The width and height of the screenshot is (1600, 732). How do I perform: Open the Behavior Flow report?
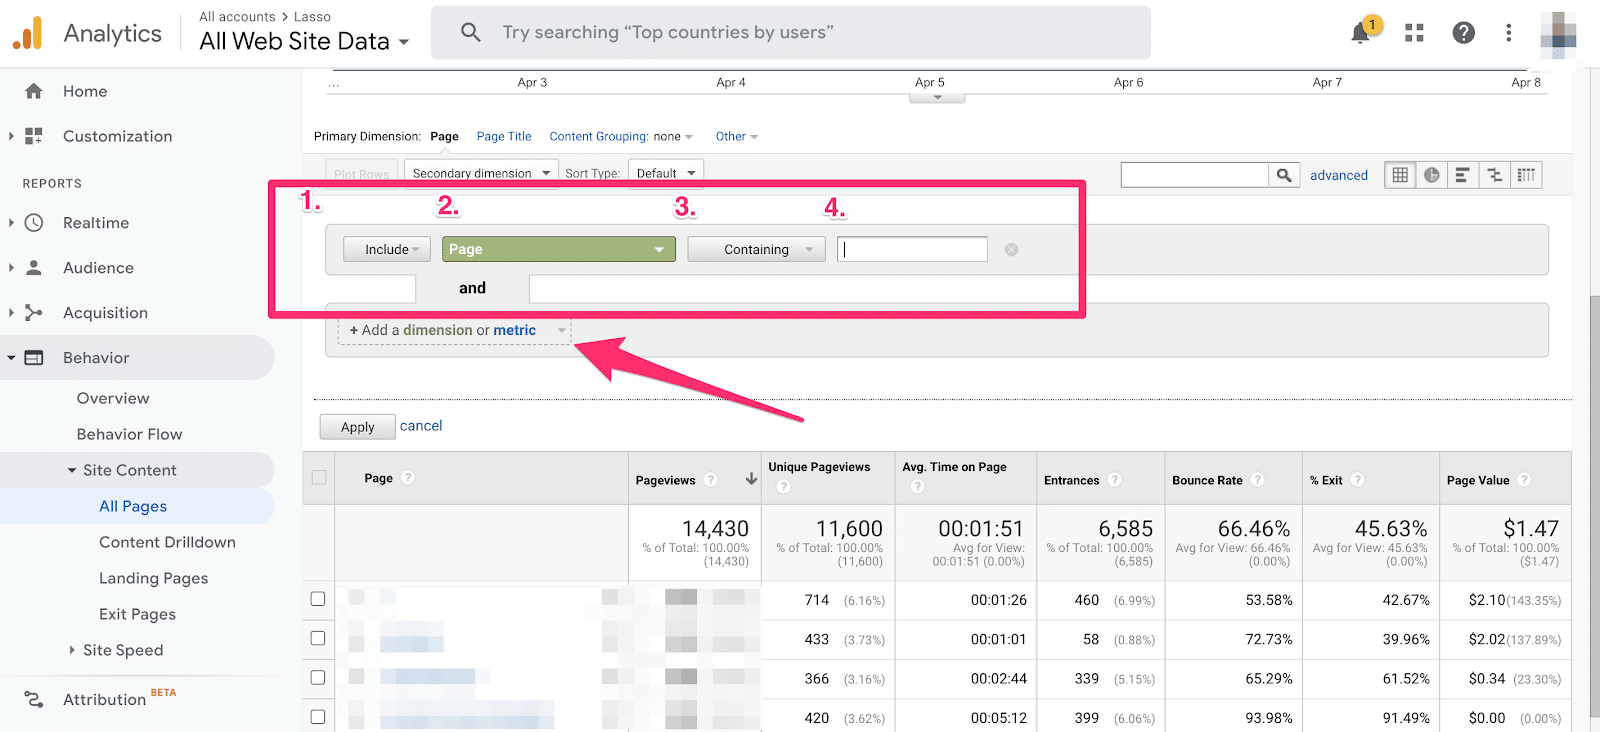click(x=130, y=434)
